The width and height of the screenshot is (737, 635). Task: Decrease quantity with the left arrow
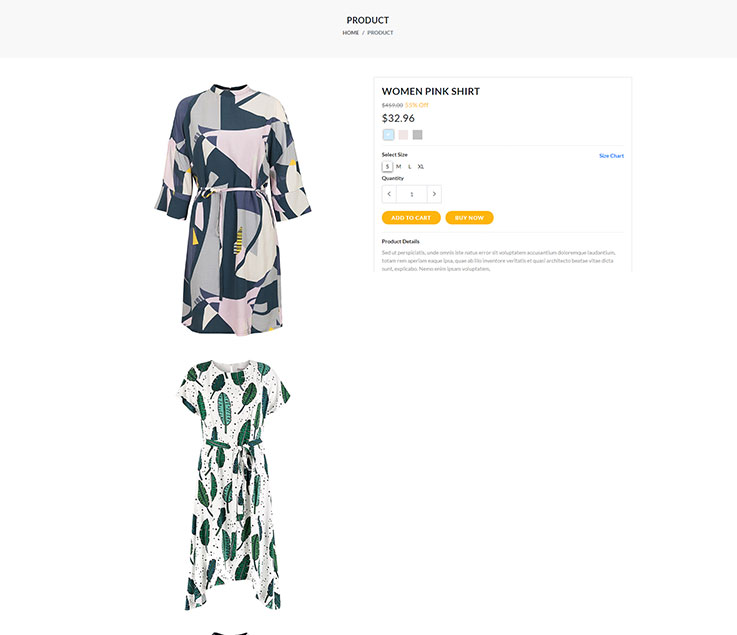(389, 194)
